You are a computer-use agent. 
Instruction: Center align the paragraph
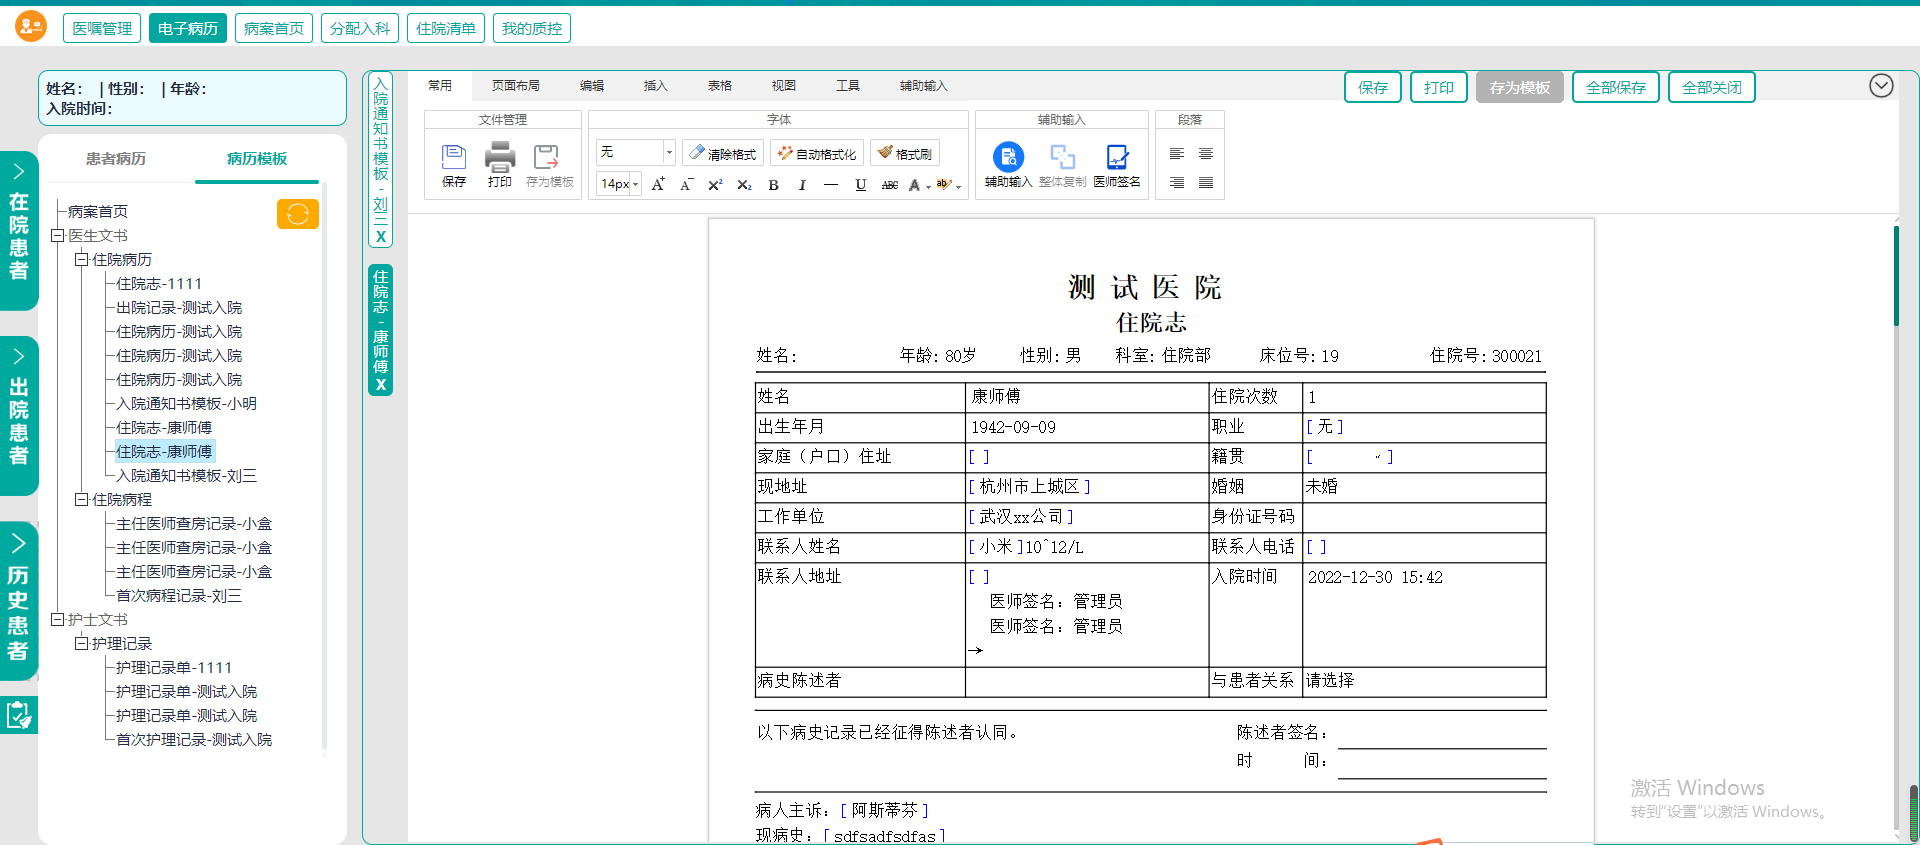1206,153
